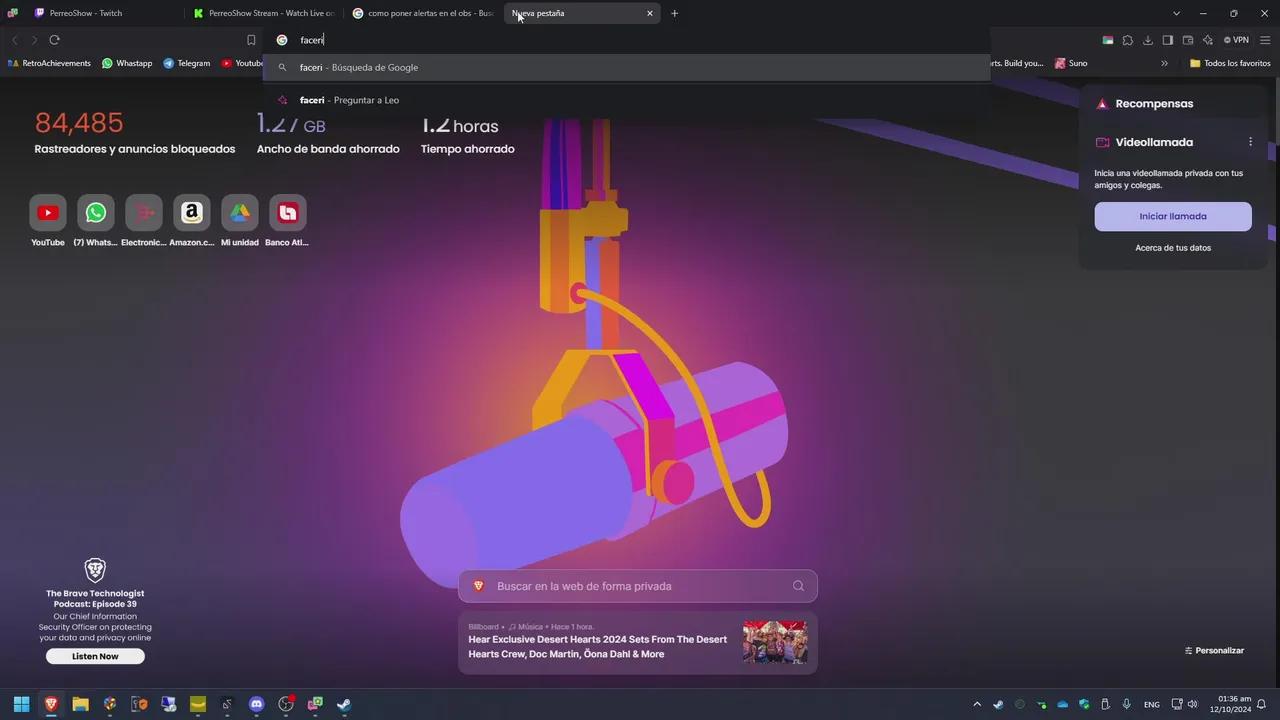Switch to the PerreoShow Twitch tab
The height and width of the screenshot is (720, 1280).
(85, 13)
